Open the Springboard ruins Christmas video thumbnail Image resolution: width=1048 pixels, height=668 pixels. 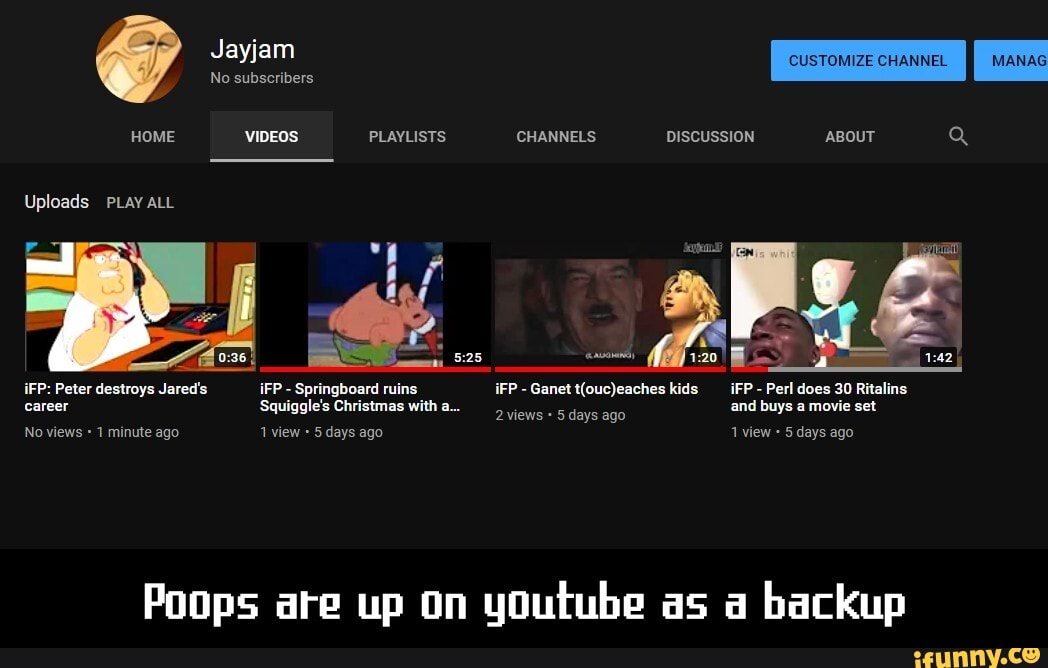click(x=375, y=304)
